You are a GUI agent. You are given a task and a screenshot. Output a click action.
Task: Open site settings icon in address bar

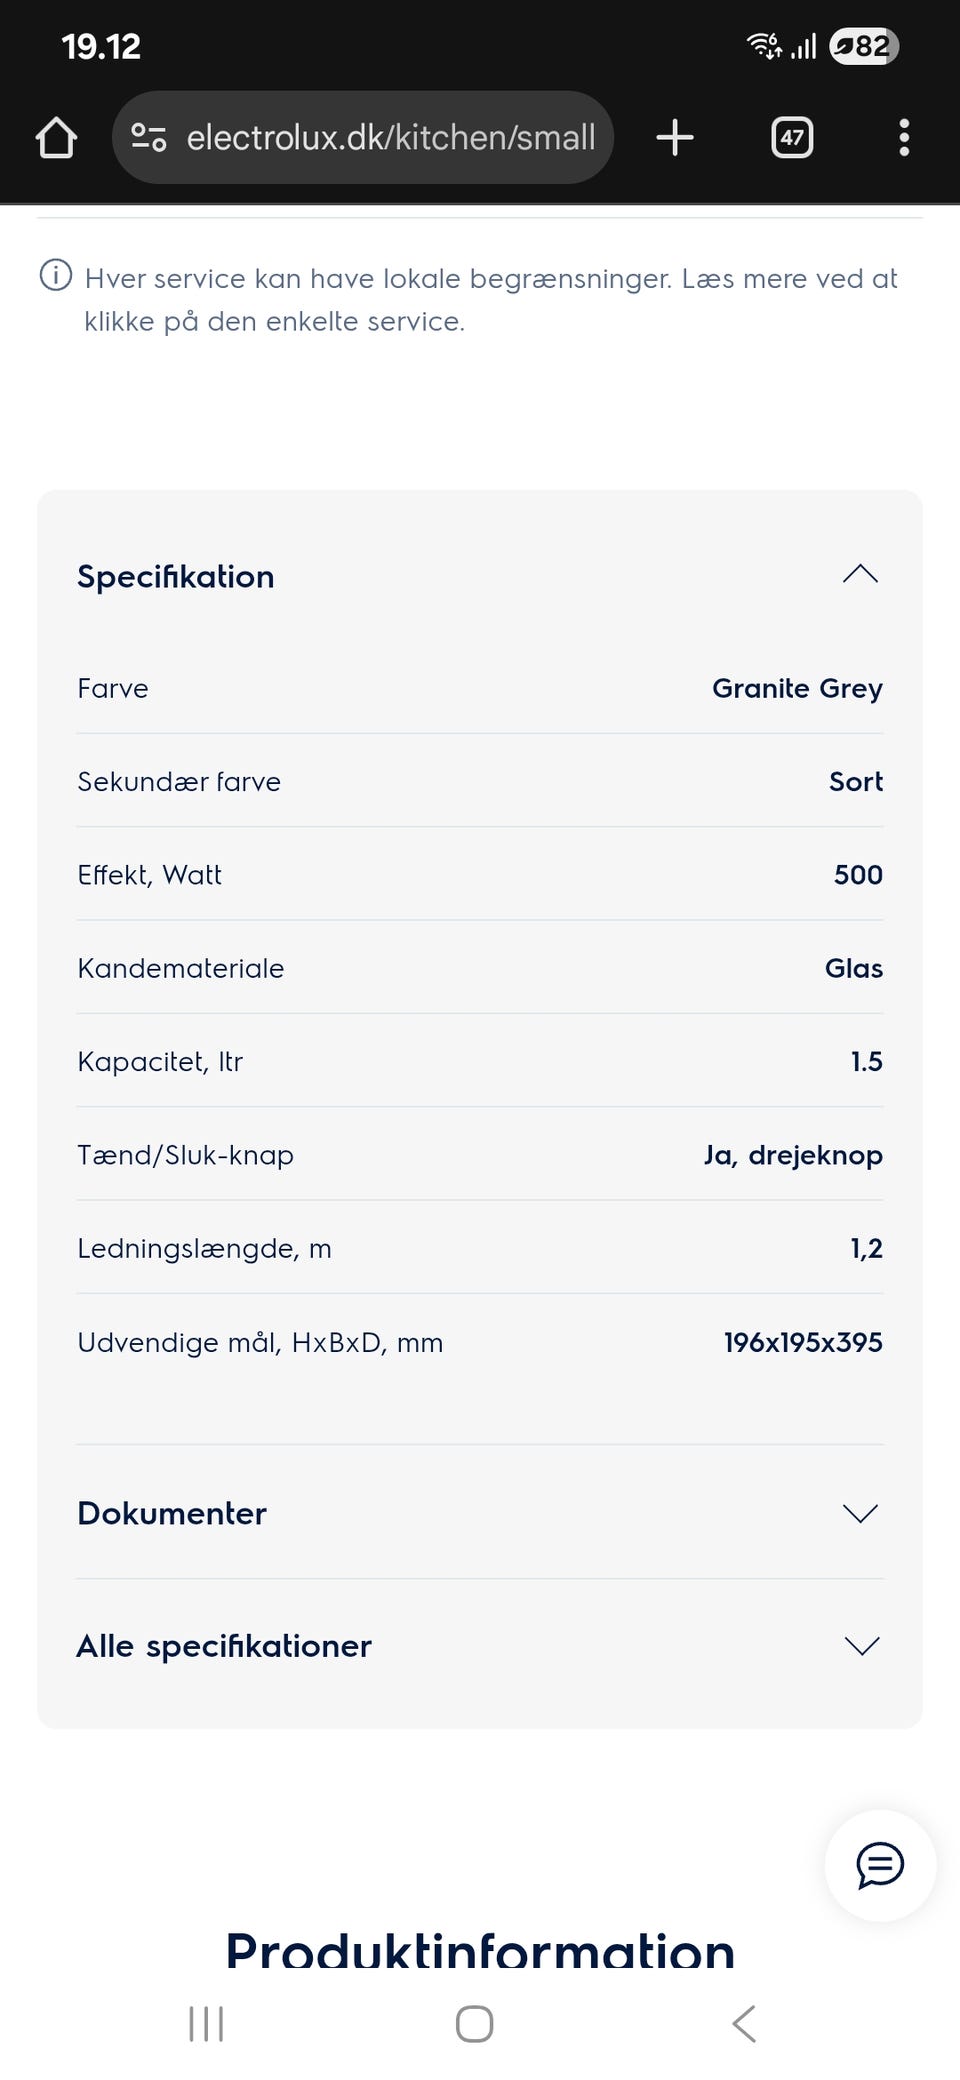(149, 138)
